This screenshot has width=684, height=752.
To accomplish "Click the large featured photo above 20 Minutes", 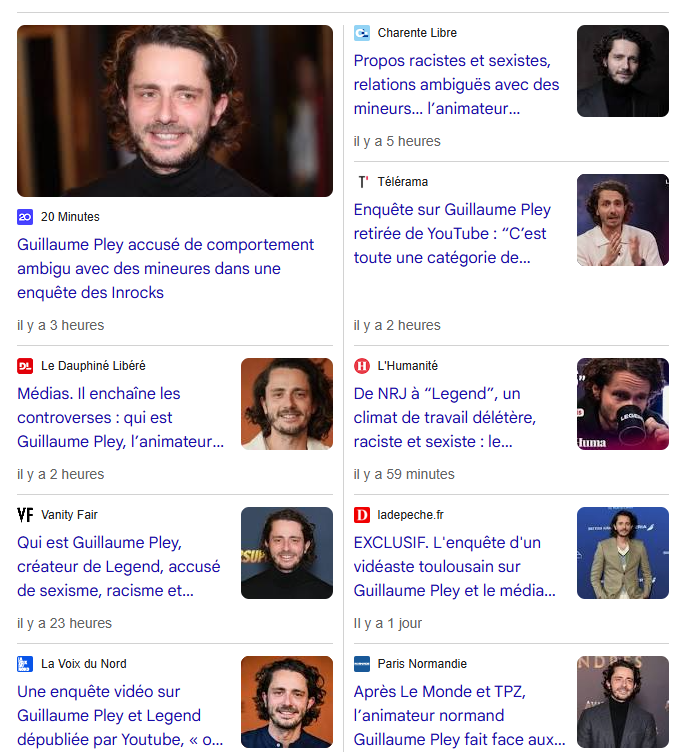I will tap(175, 111).
